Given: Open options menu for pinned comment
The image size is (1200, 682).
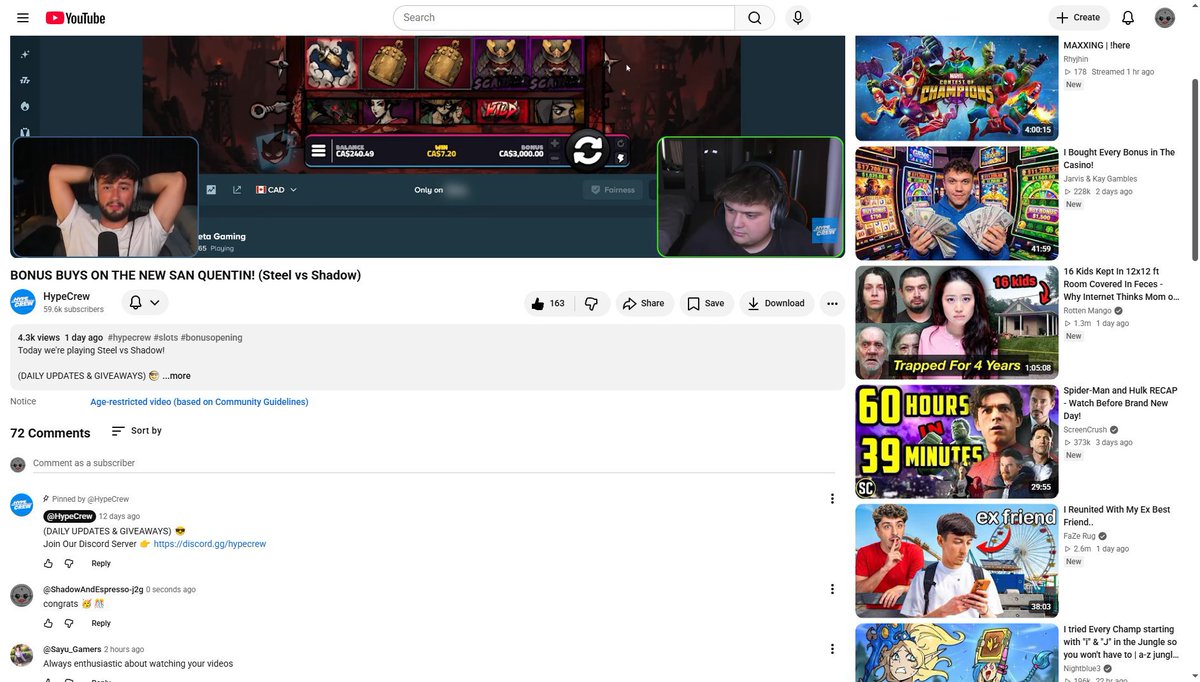Looking at the screenshot, I should (x=832, y=499).
